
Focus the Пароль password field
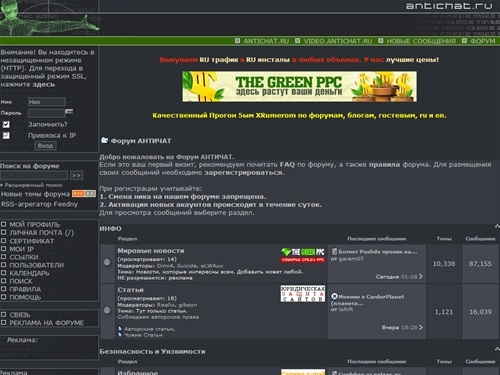(x=47, y=113)
